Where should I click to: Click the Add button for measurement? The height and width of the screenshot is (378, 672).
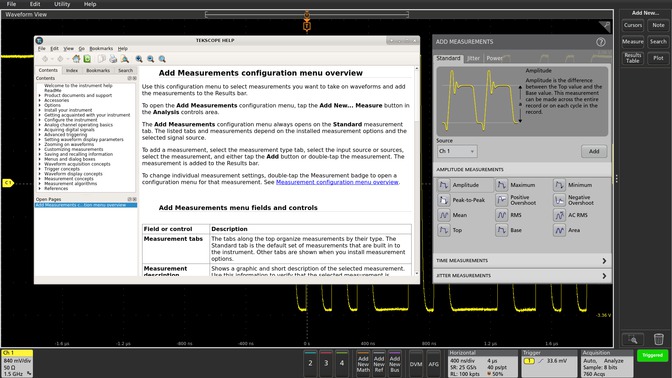click(594, 151)
